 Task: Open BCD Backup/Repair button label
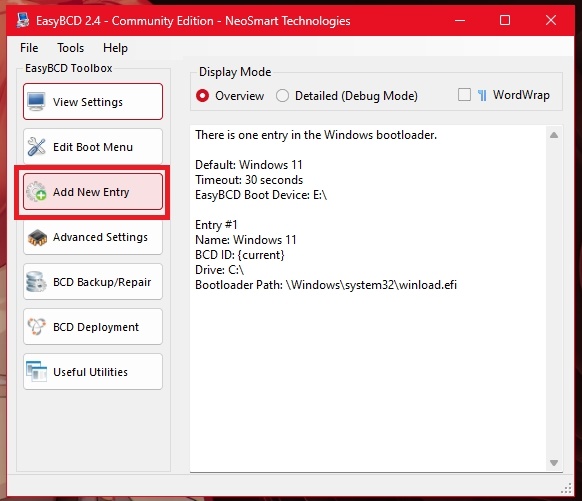(x=102, y=282)
